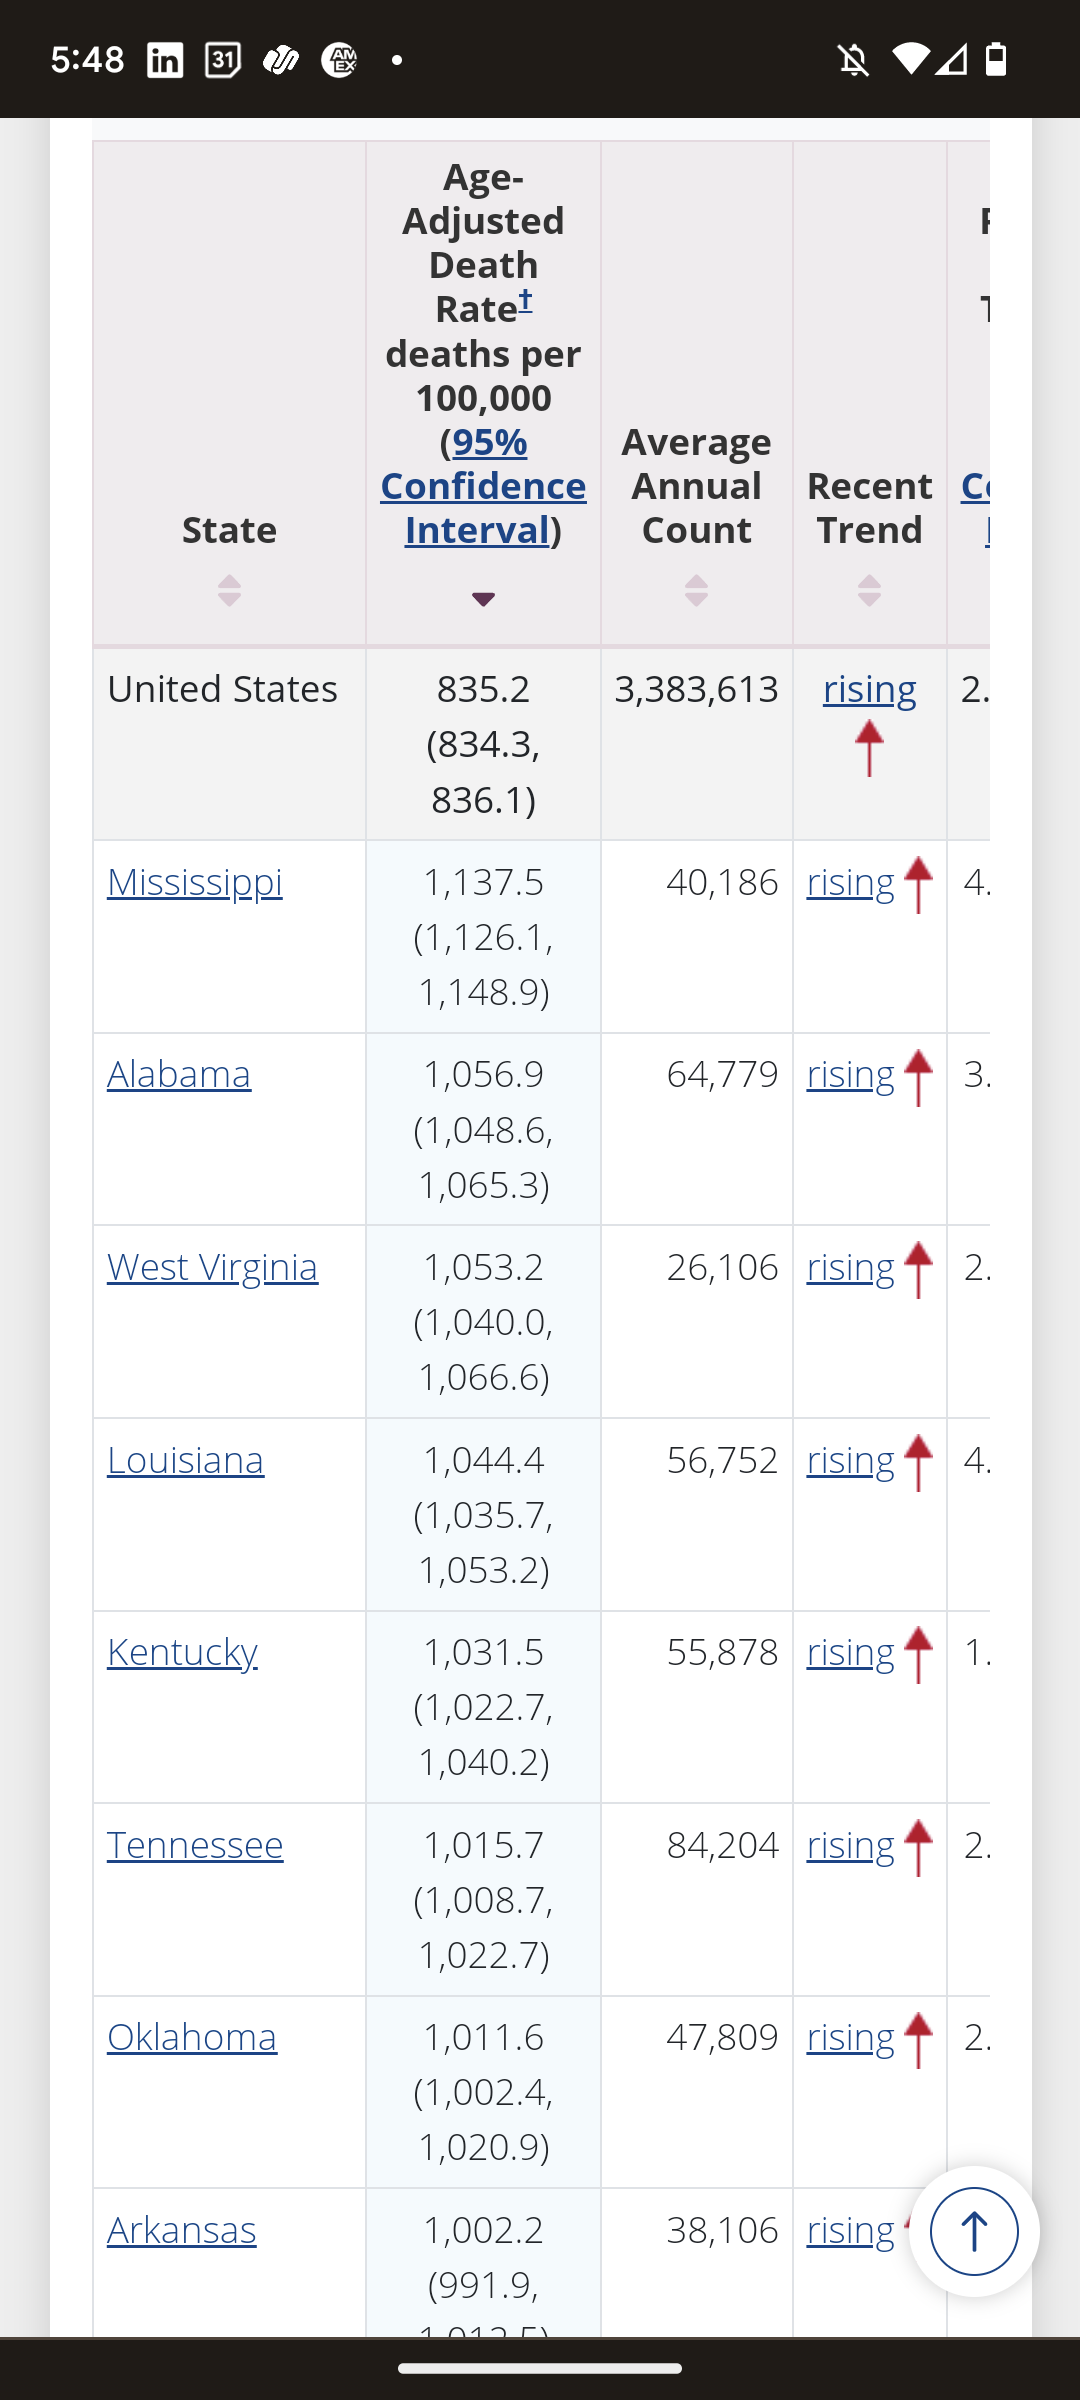Open the Alabama state link
The height and width of the screenshot is (2400, 1080).
click(179, 1074)
